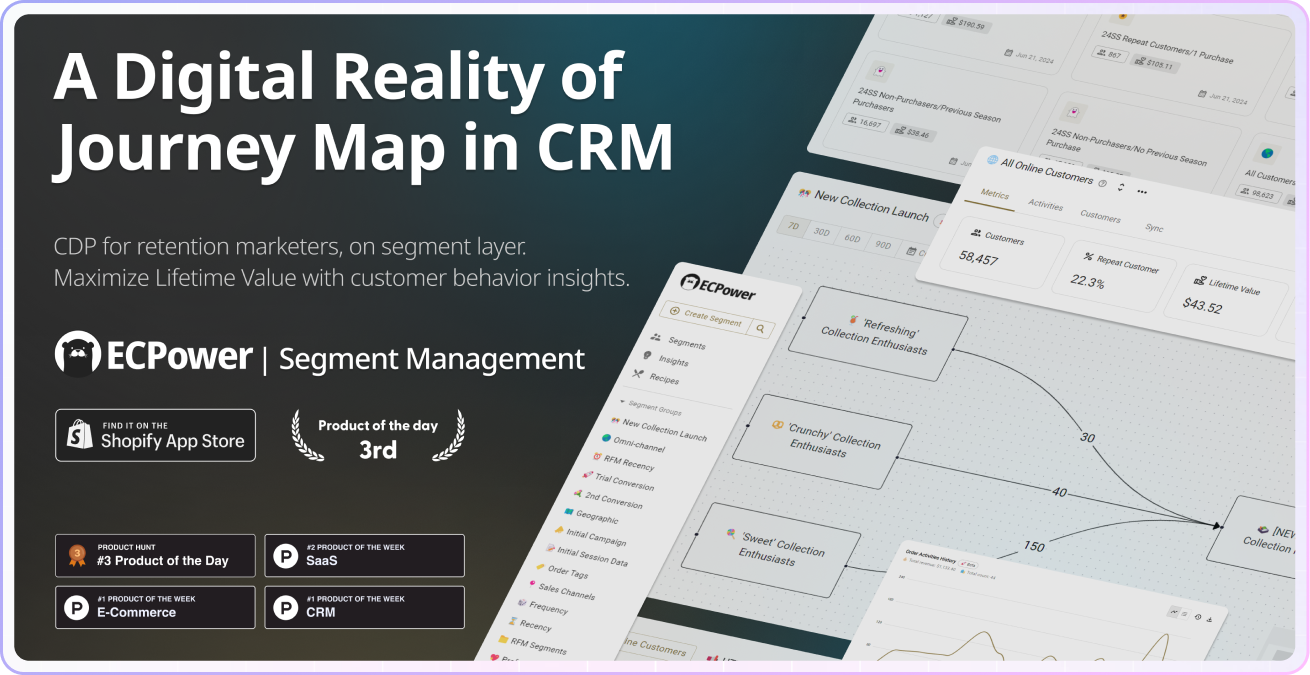Select New Collection Launch in Segment Groups
1310x675 pixels.
pos(665,430)
